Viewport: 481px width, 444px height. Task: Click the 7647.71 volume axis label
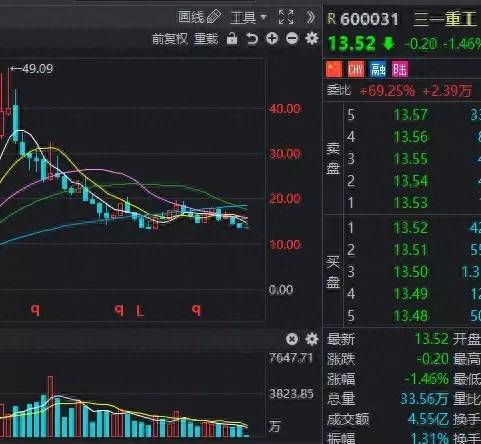coord(291,358)
